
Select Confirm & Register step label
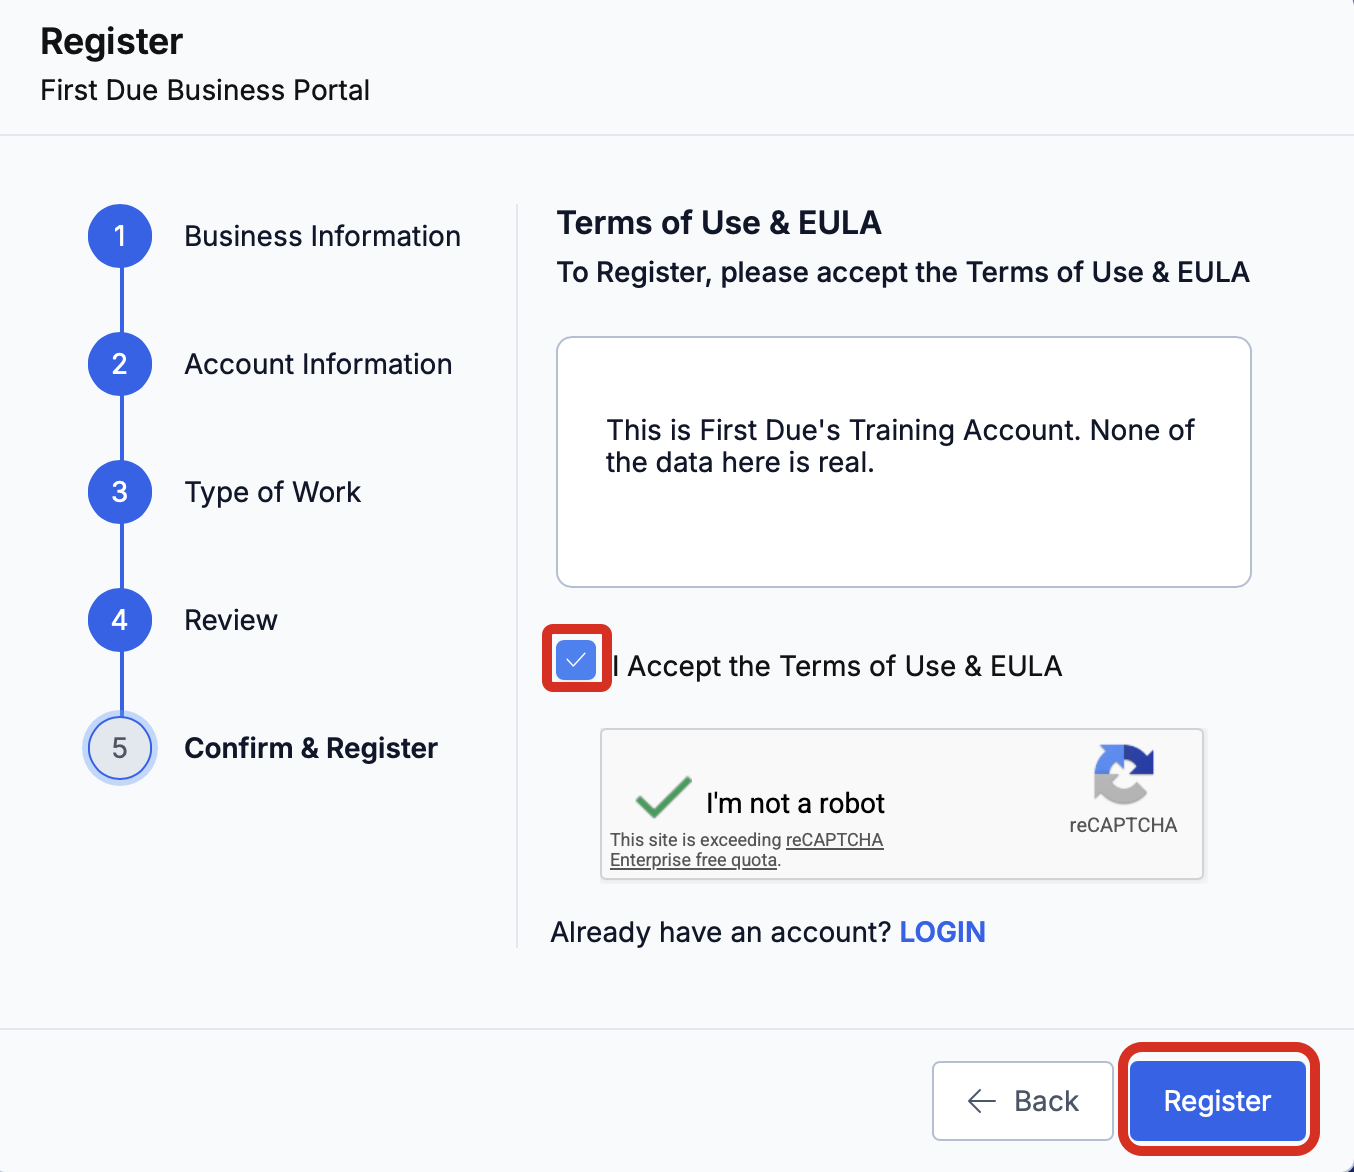tap(311, 748)
